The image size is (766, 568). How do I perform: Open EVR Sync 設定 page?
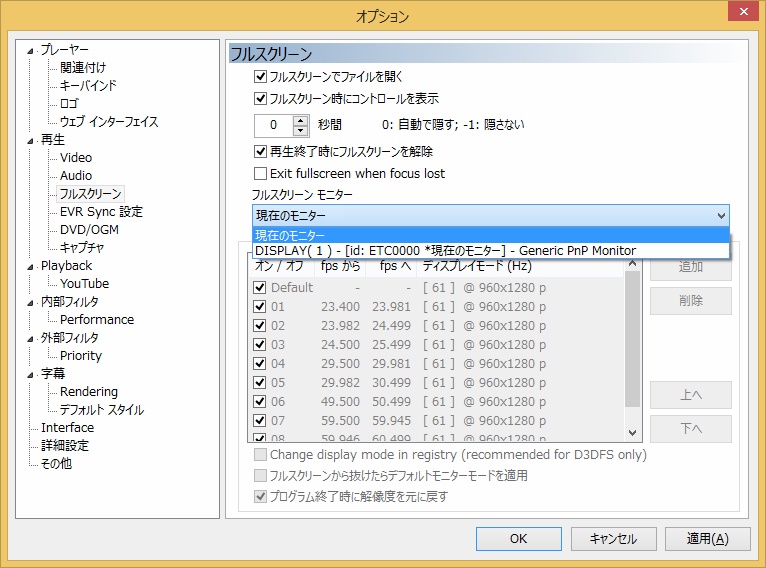101,211
